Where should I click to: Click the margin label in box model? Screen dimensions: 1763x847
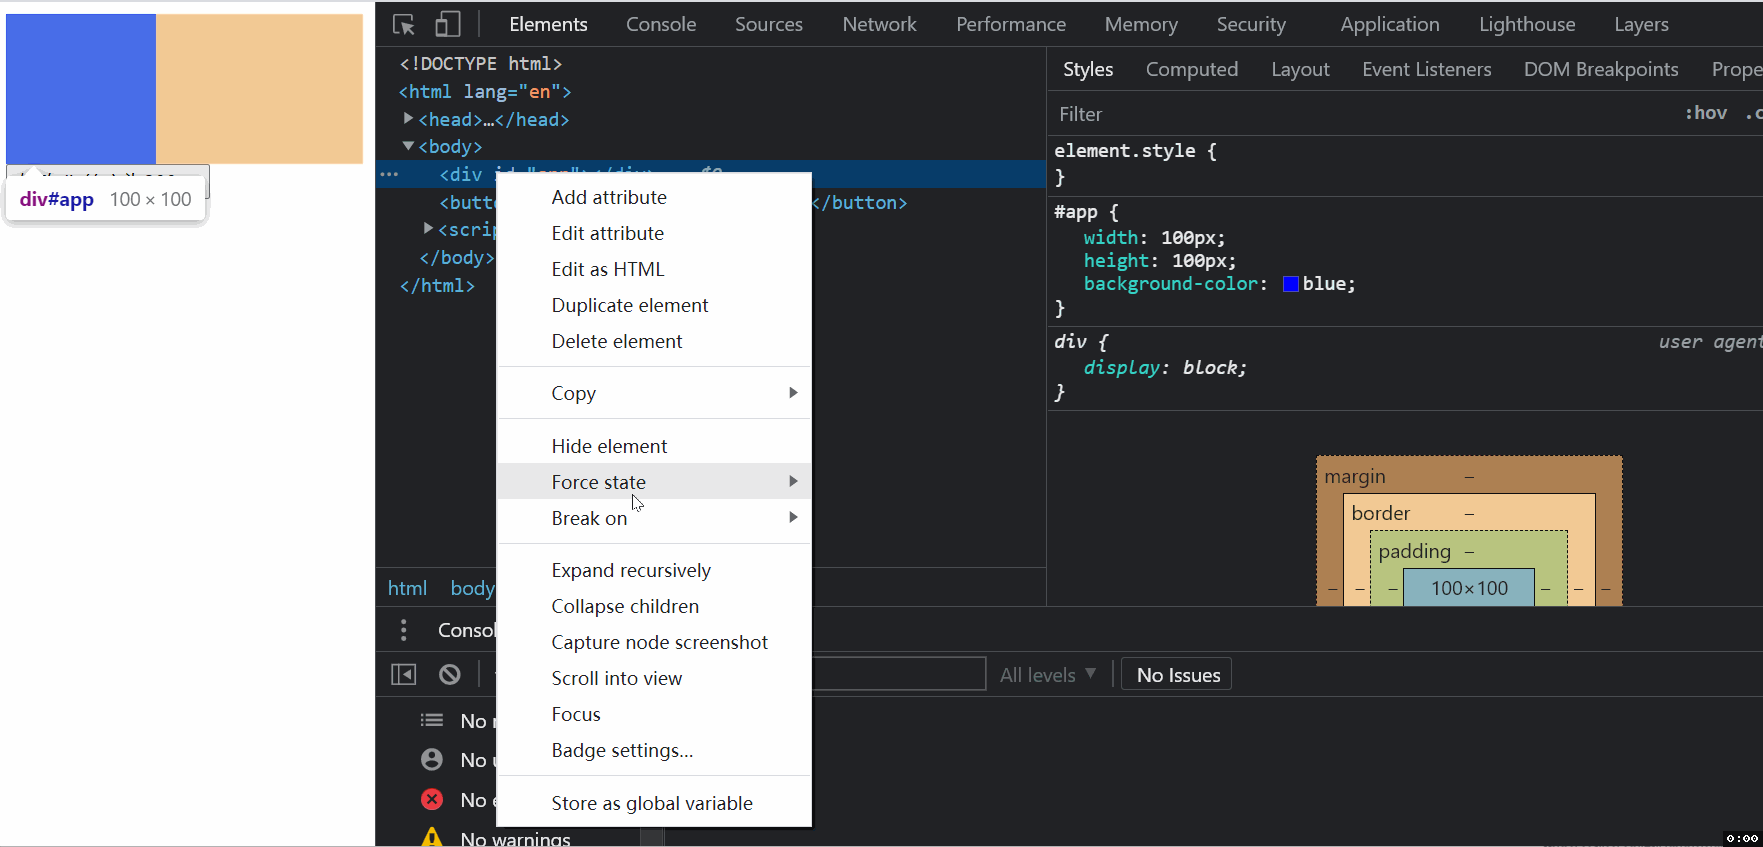(x=1355, y=477)
